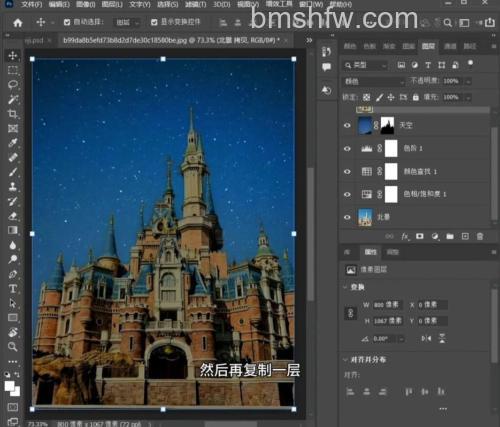The height and width of the screenshot is (427, 500).
Task: Select the Healing Brush tool
Action: pos(13,157)
